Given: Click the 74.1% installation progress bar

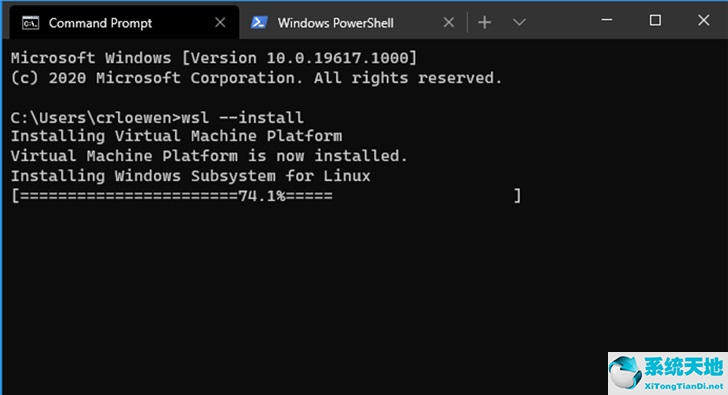Looking at the screenshot, I should (x=266, y=196).
